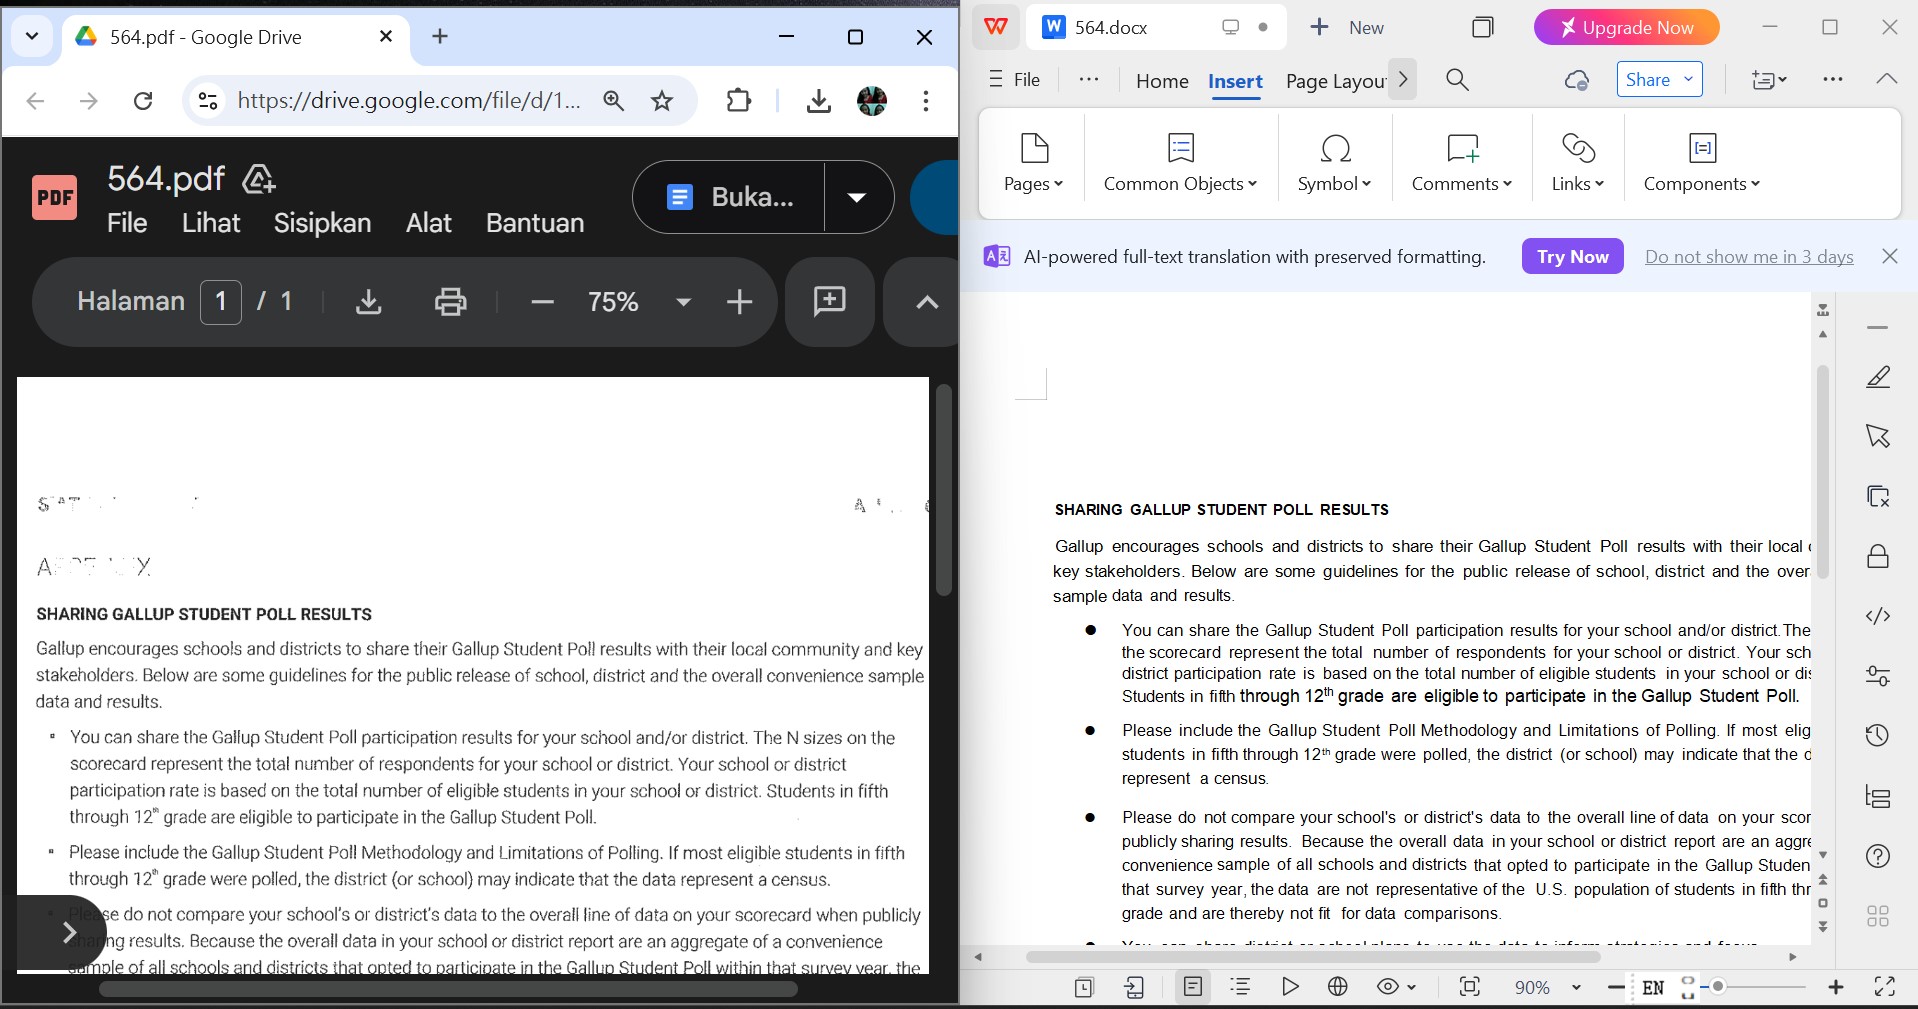Click the Try Now translation button
Image resolution: width=1918 pixels, height=1009 pixels.
1572,257
